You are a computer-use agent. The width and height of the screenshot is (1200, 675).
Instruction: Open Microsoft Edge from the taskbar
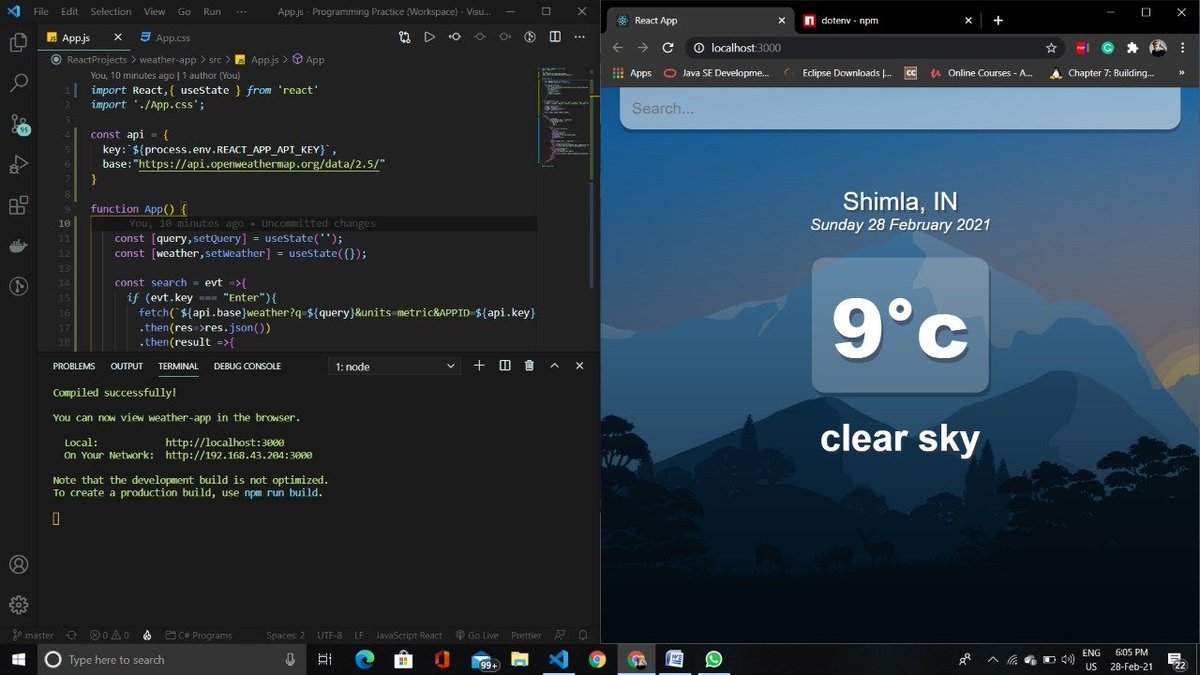364,659
